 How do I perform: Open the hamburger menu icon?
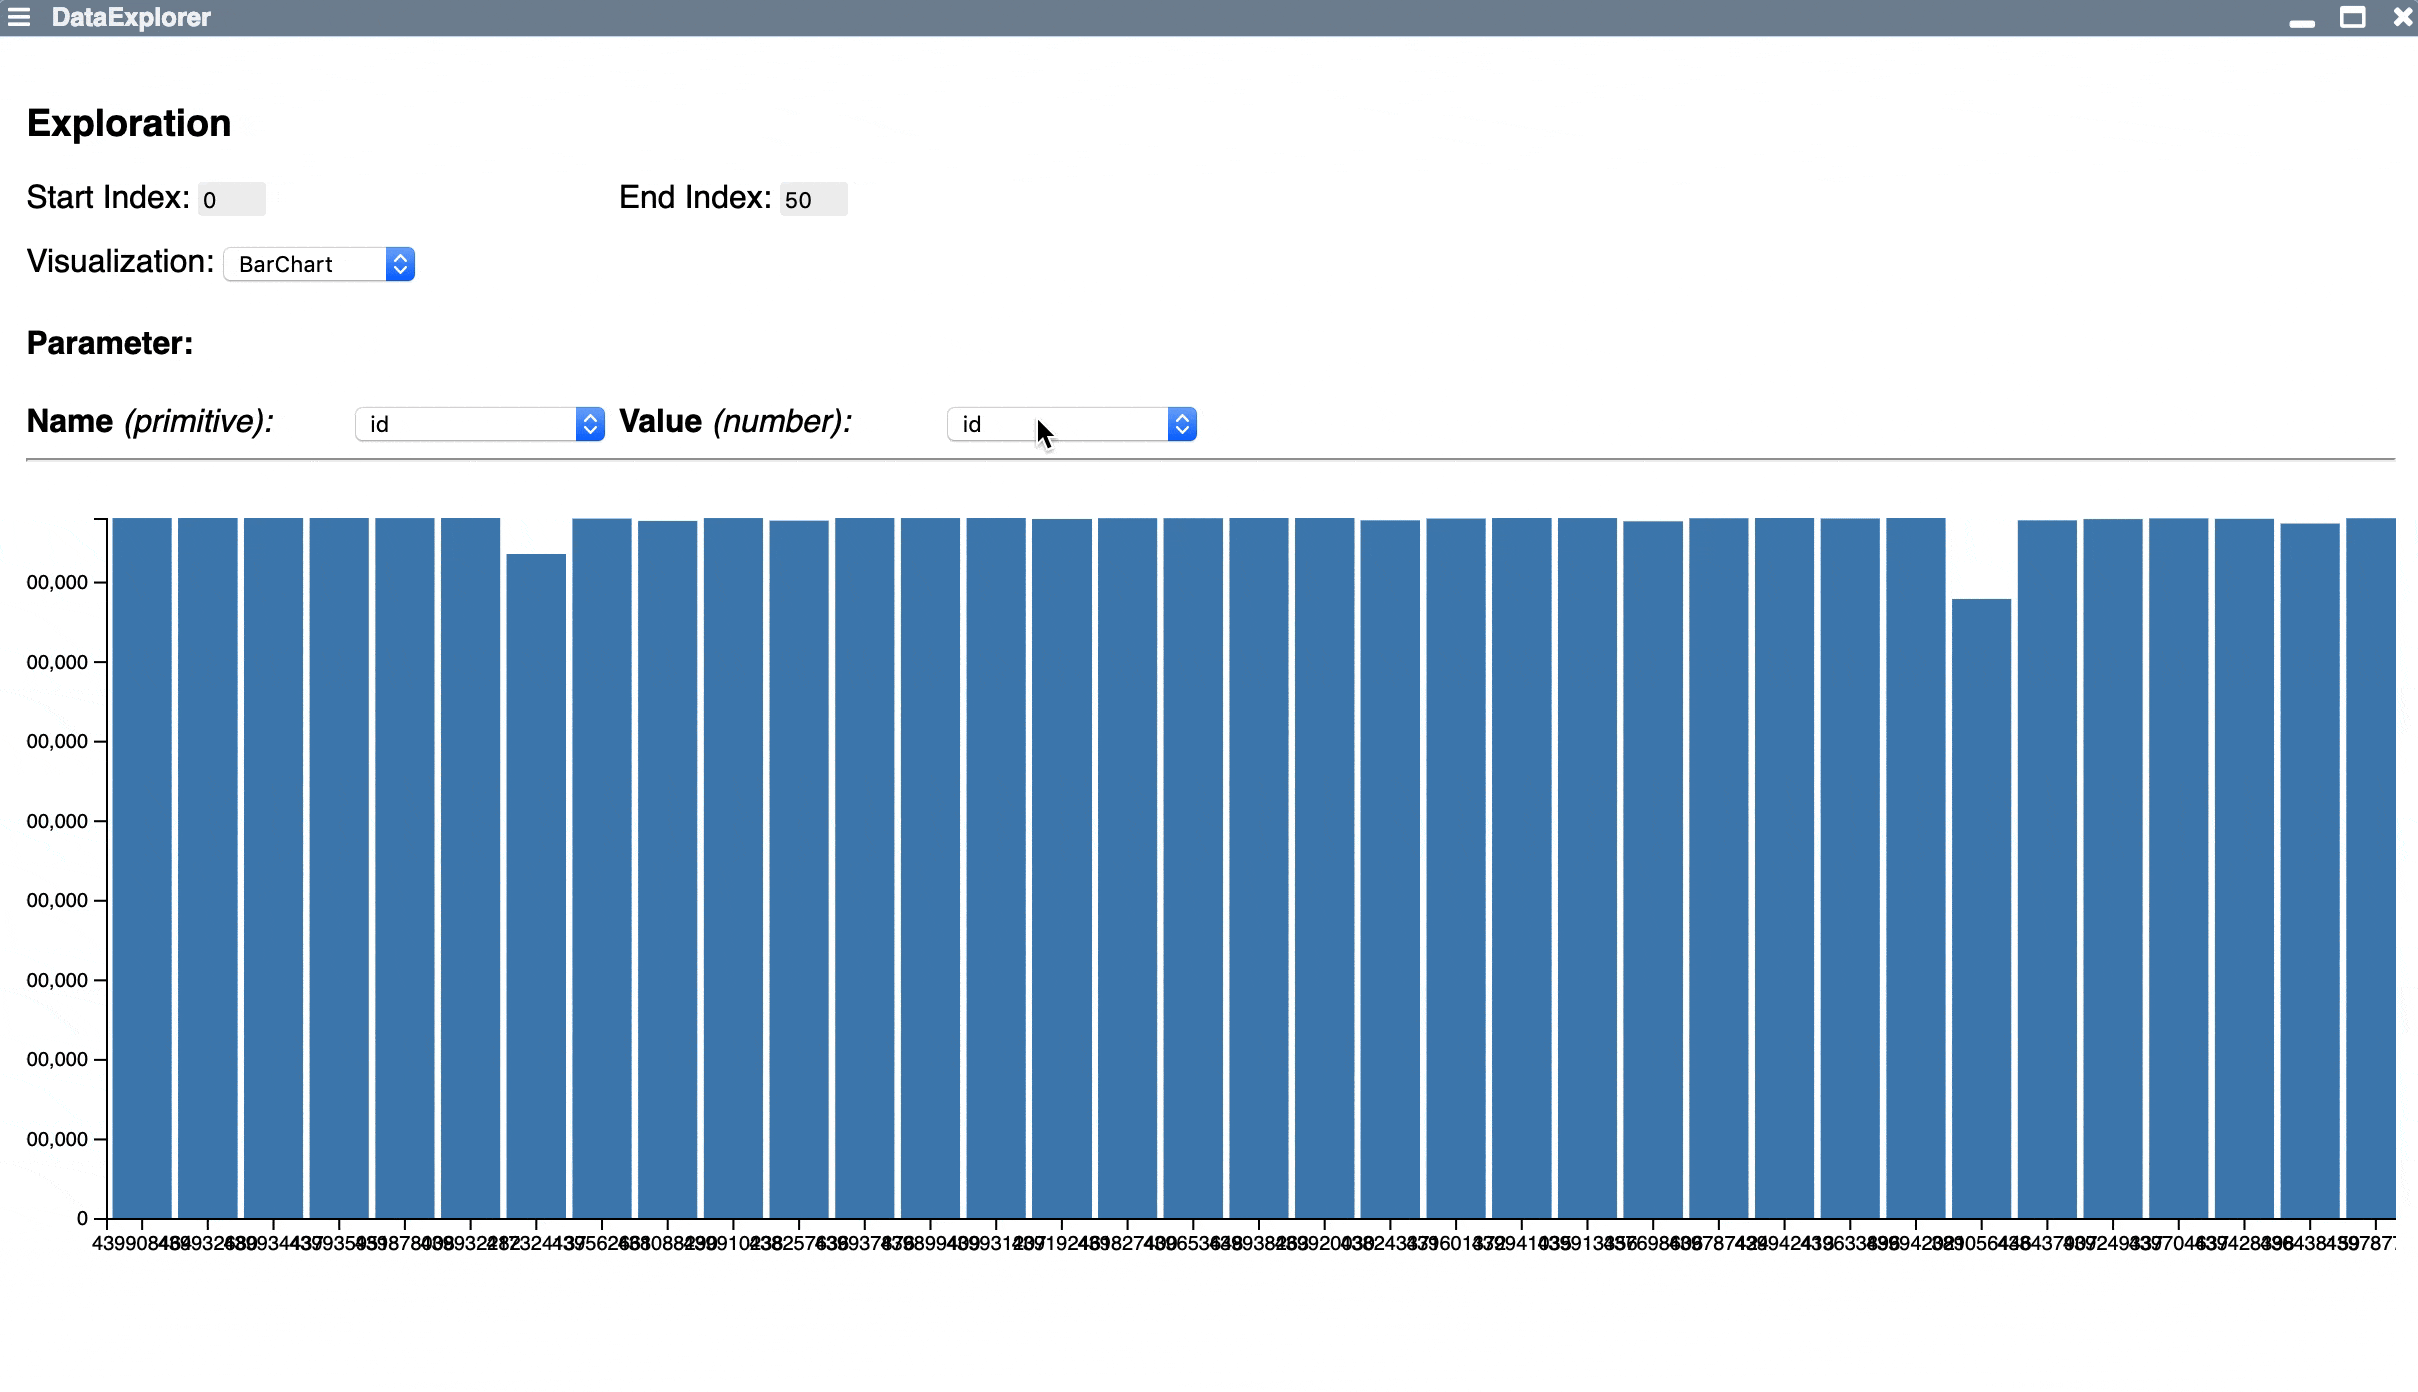pyautogui.click(x=18, y=17)
